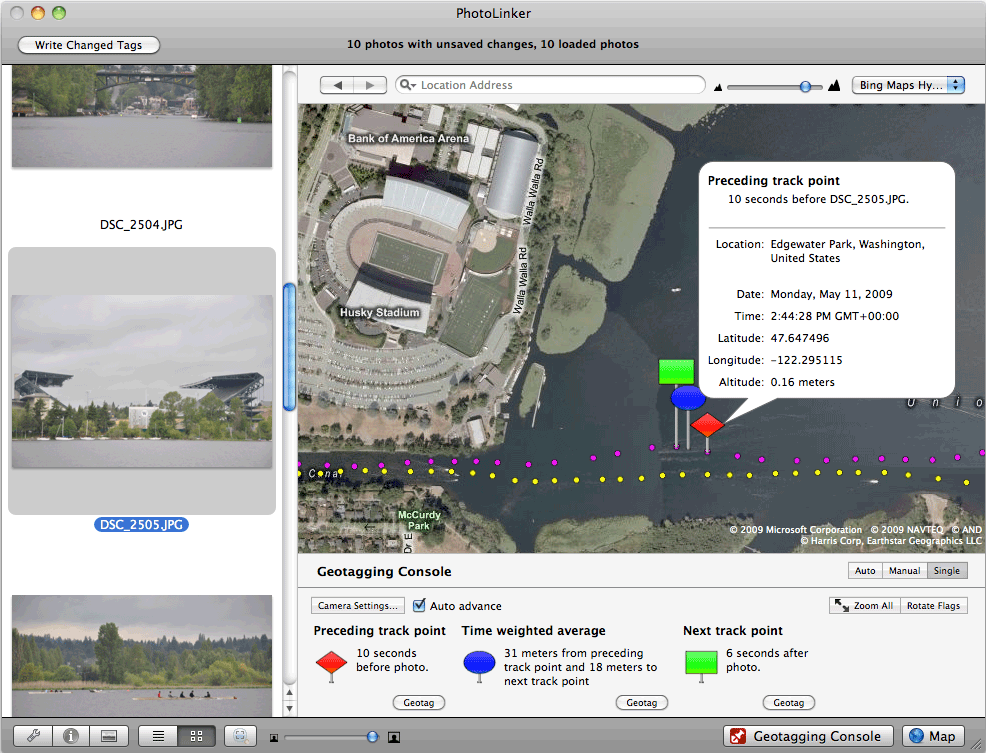This screenshot has height=753, width=986.
Task: Click the time 2:44:28 PM GMT+00:00
Action: tap(834, 316)
